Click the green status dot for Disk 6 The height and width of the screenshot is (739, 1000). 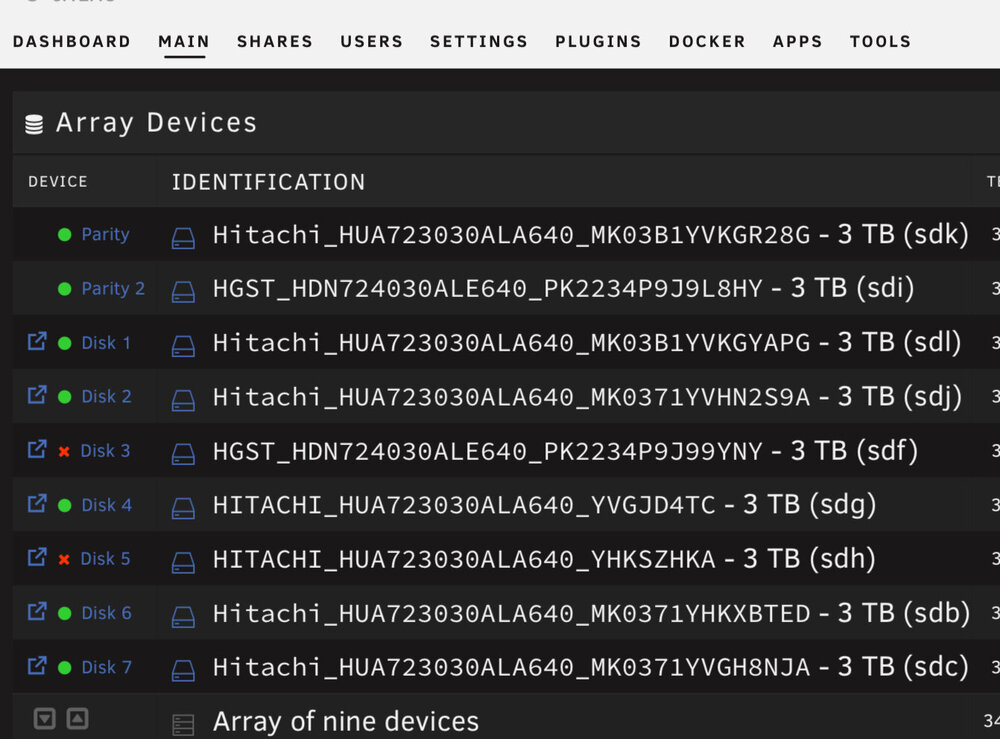click(x=64, y=613)
